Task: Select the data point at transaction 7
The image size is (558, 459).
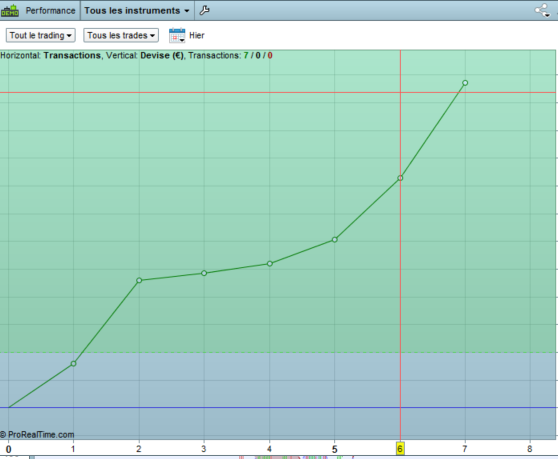Action: pyautogui.click(x=465, y=83)
